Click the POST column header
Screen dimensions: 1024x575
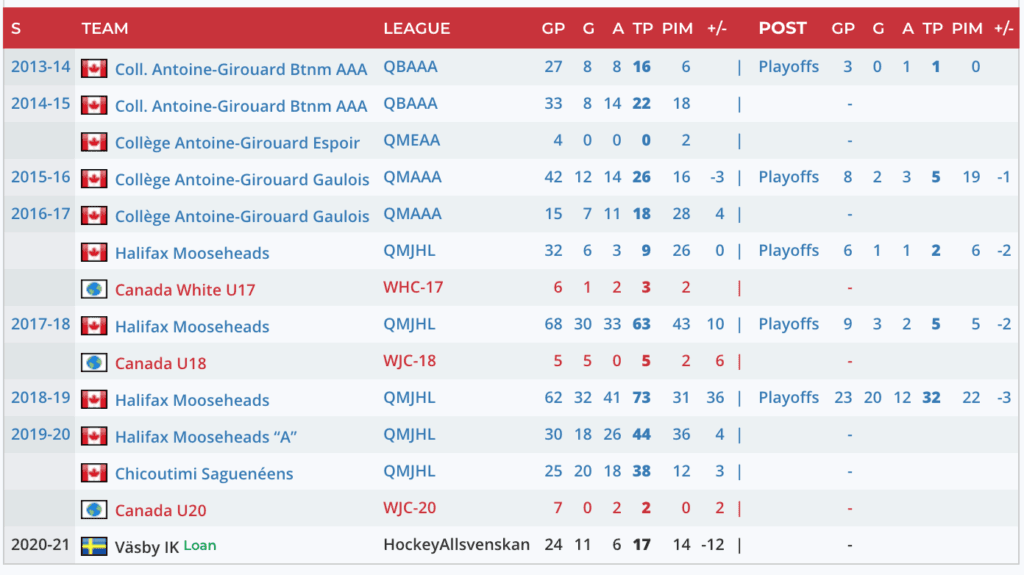tap(782, 28)
